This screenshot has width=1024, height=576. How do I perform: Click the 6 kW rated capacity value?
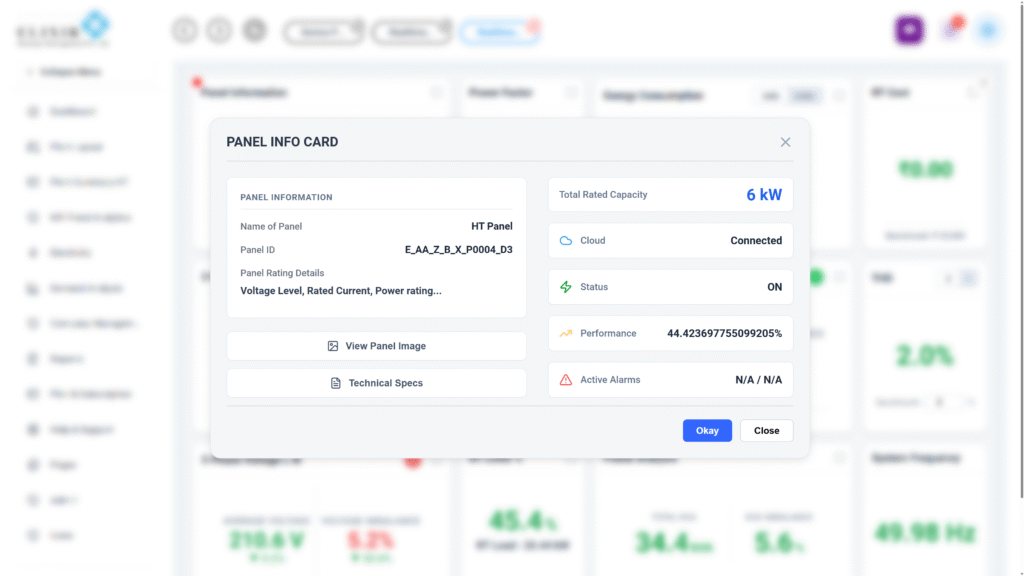tap(764, 195)
